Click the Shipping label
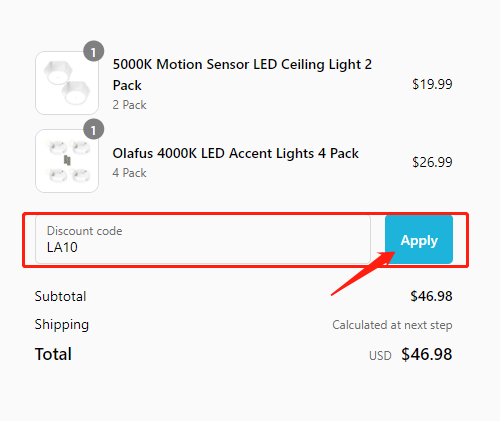 click(x=62, y=325)
